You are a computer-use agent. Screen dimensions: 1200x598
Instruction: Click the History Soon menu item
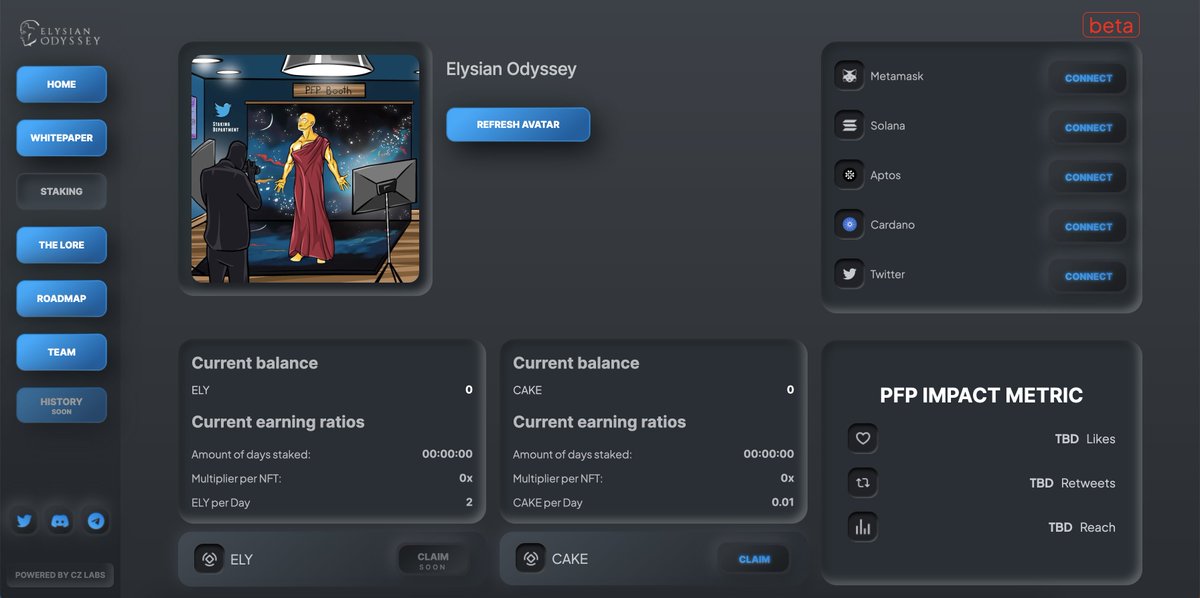[61, 405]
